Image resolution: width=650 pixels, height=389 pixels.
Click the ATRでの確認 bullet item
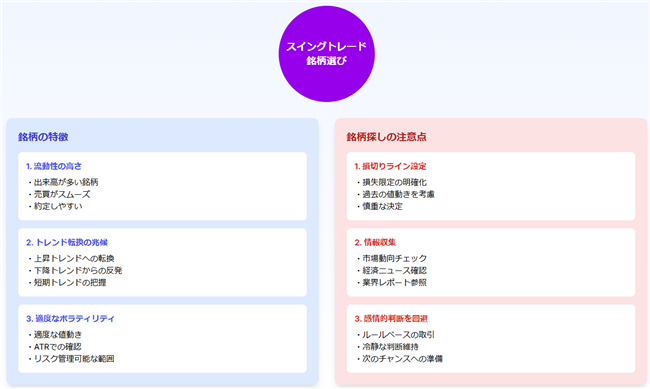(x=55, y=347)
